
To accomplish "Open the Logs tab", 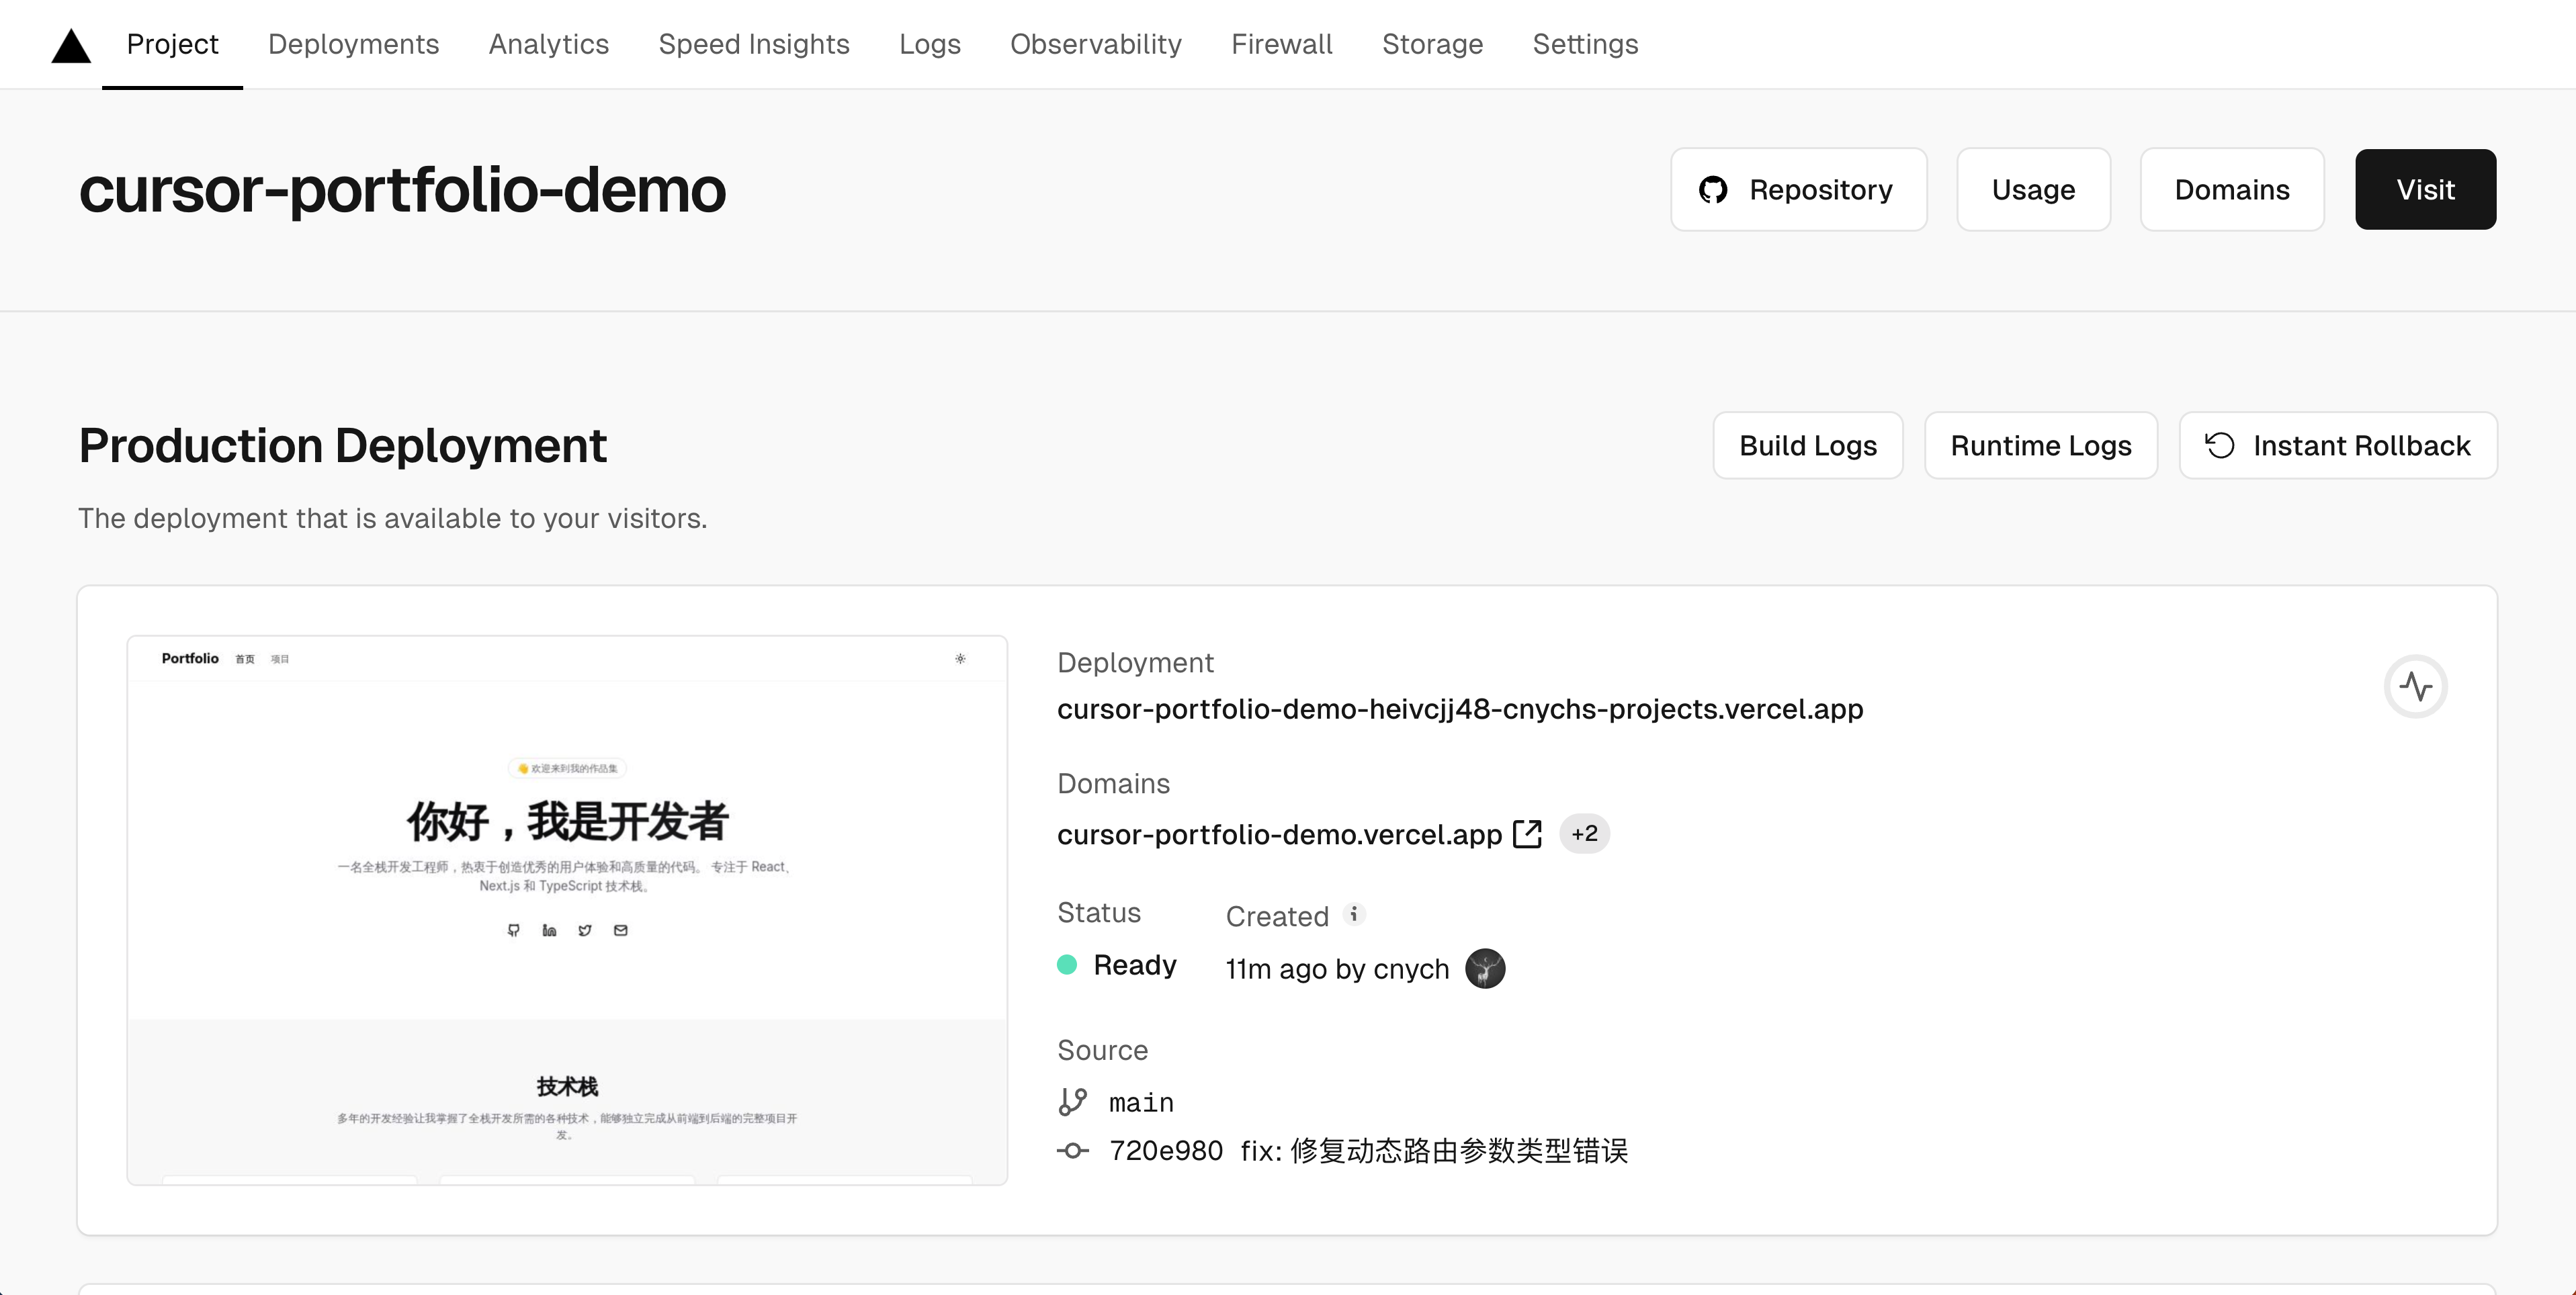I will [929, 44].
